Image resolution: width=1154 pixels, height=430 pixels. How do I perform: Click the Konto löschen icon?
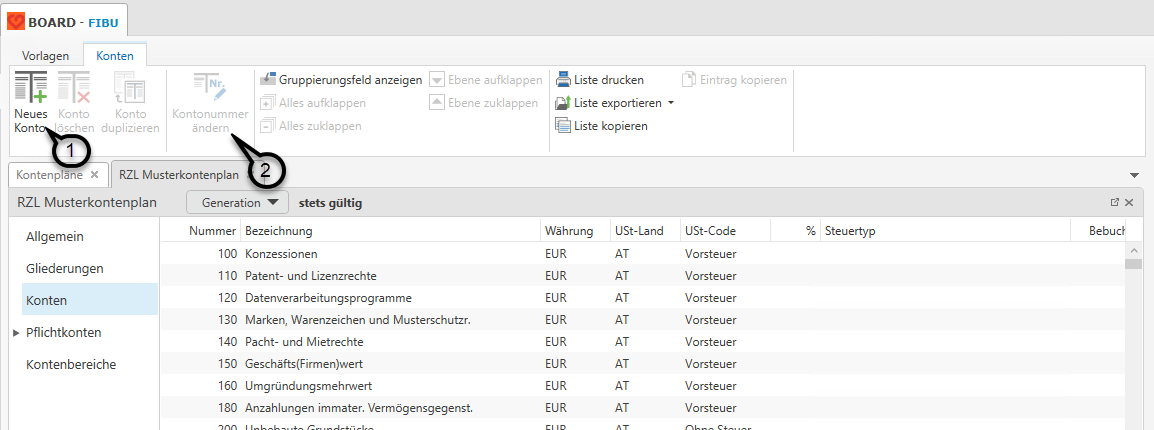coord(74,88)
